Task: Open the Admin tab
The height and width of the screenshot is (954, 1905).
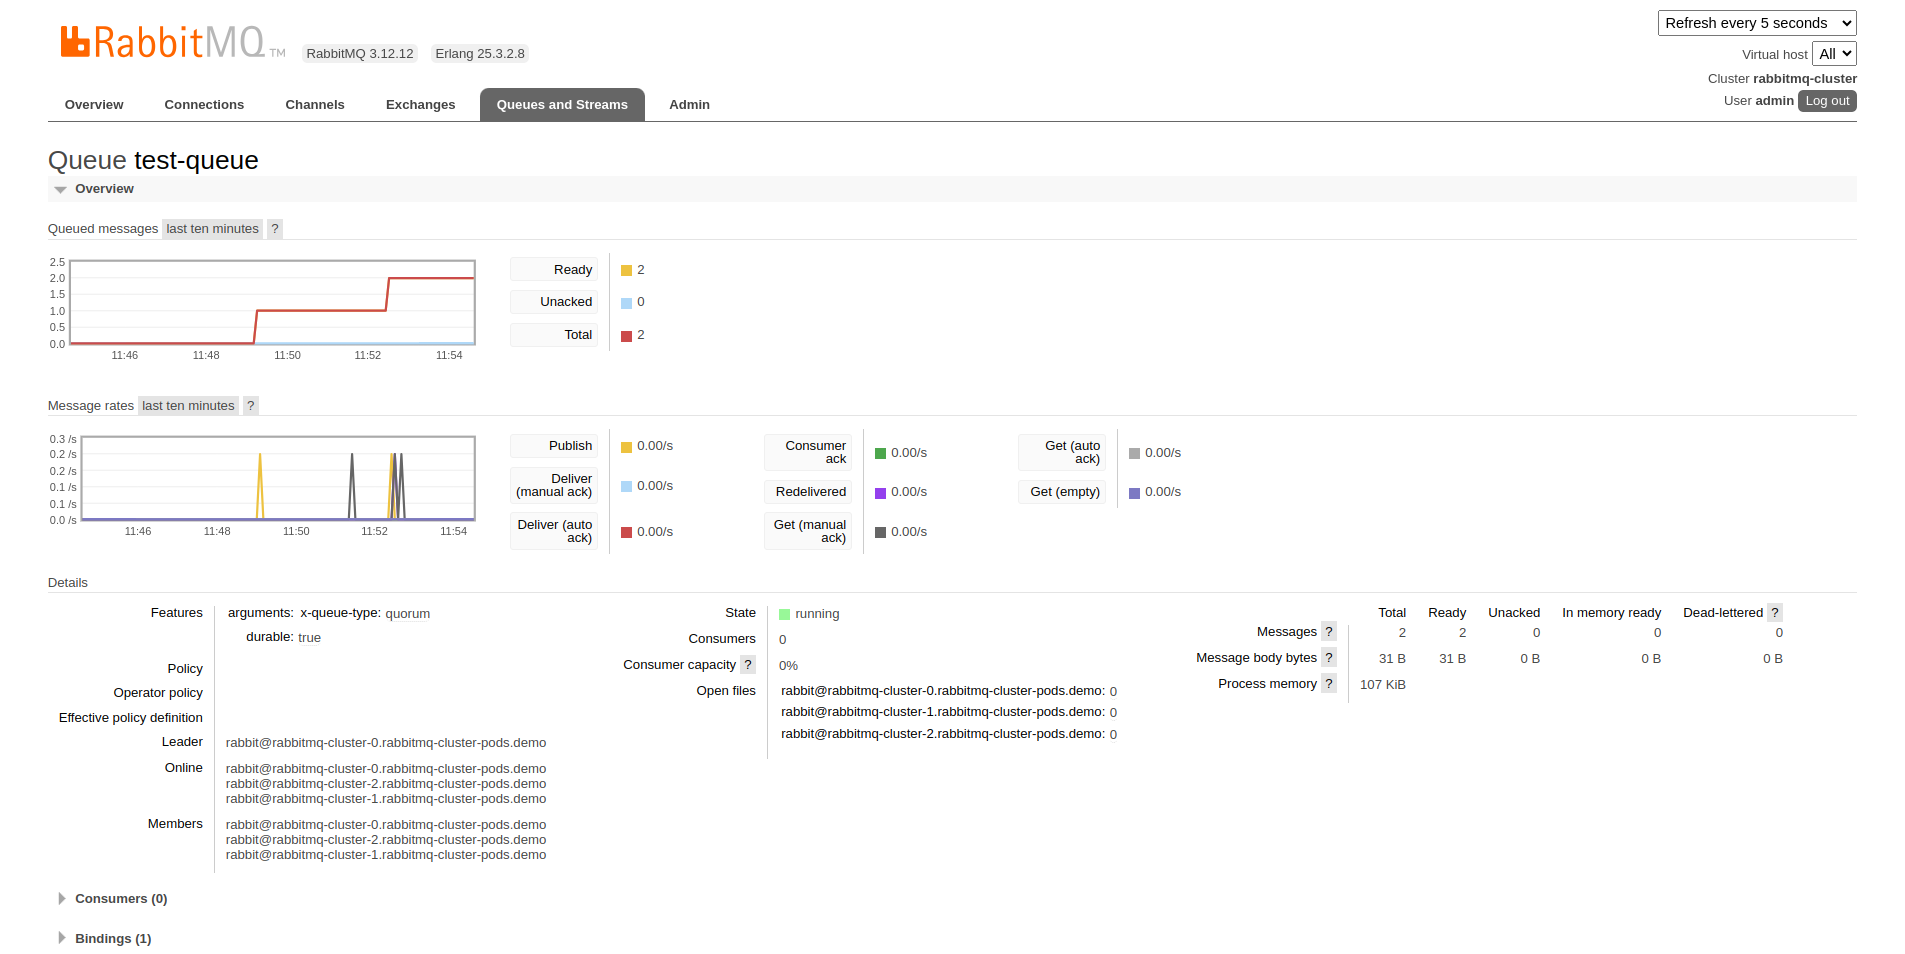Action: click(x=689, y=105)
